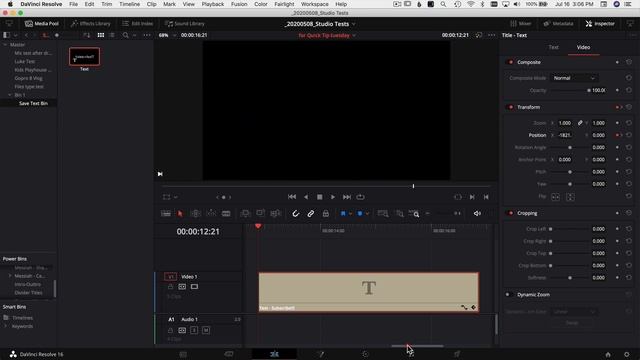Select the Blade Edit Mode tool
640x360 pixels.
click(226, 213)
